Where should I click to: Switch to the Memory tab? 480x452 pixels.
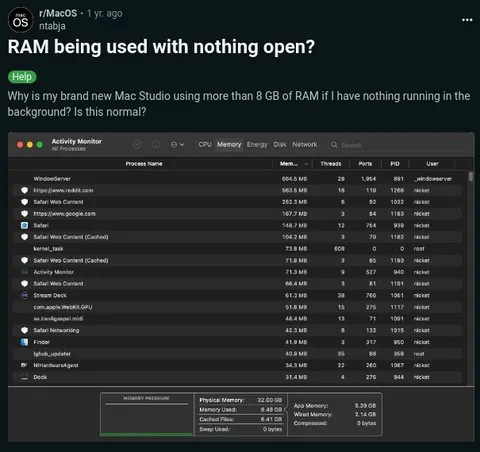229,144
